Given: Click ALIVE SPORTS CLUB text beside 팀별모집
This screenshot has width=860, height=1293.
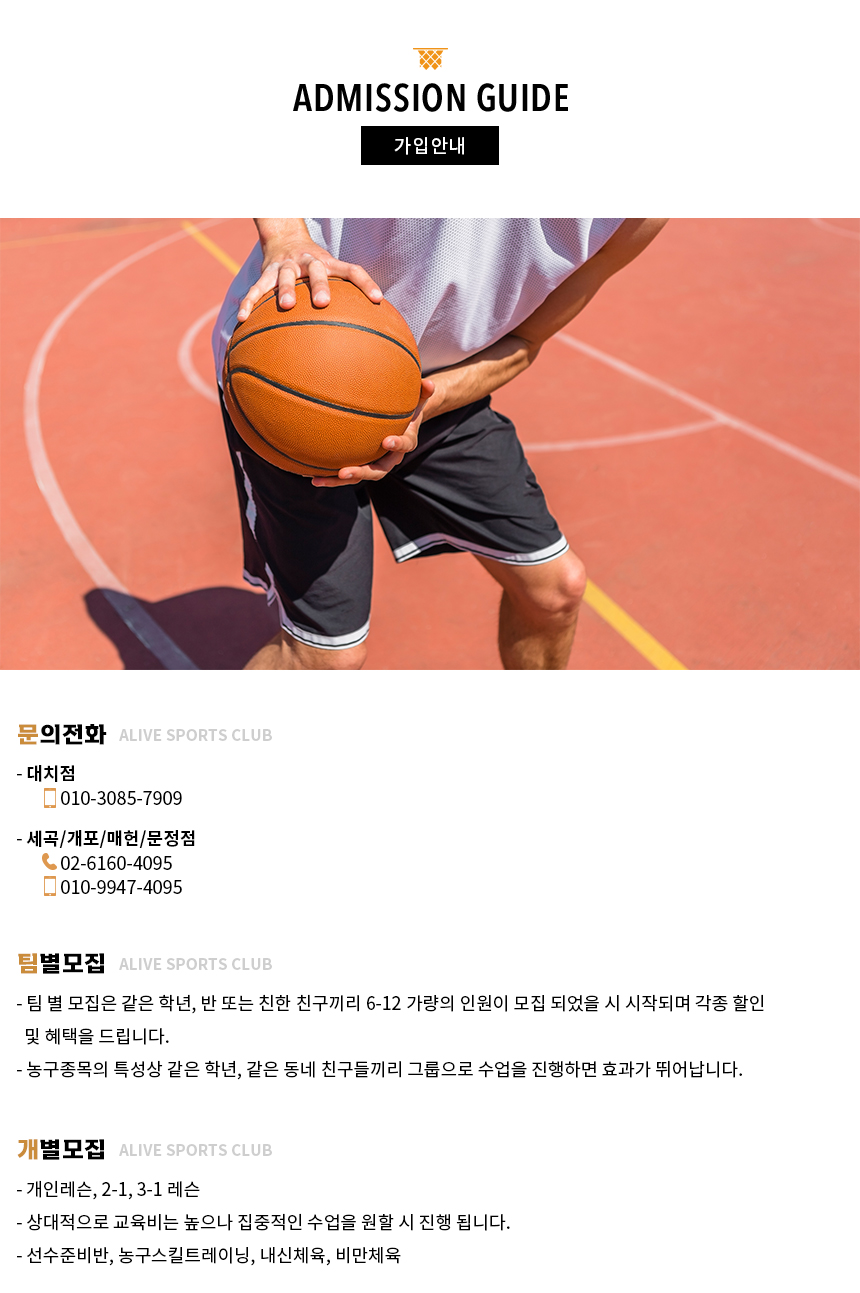Looking at the screenshot, I should [195, 964].
